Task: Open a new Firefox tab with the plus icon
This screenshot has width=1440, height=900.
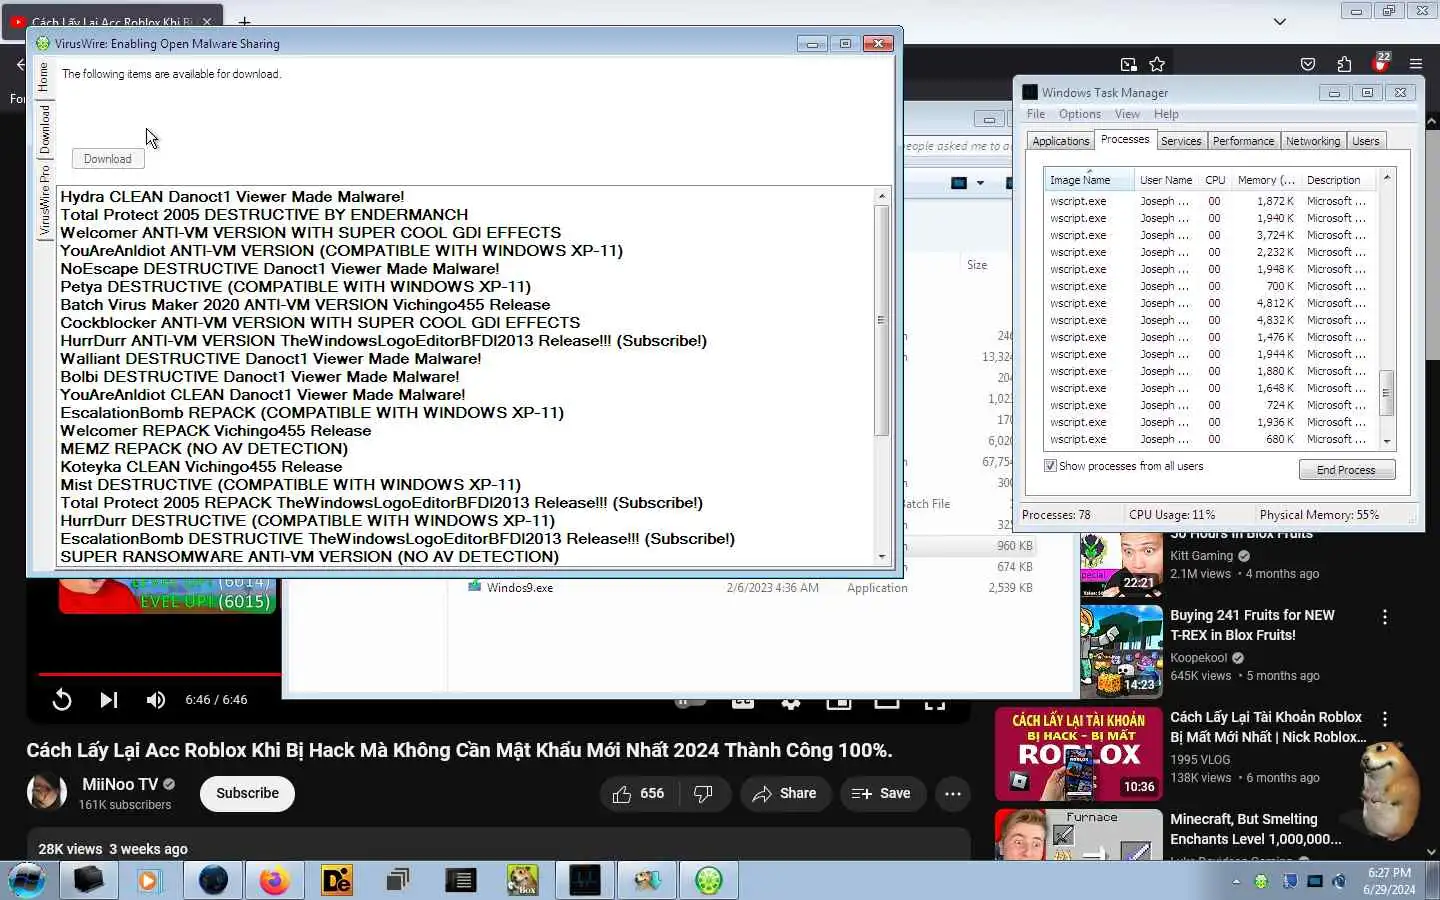Action: click(x=244, y=20)
